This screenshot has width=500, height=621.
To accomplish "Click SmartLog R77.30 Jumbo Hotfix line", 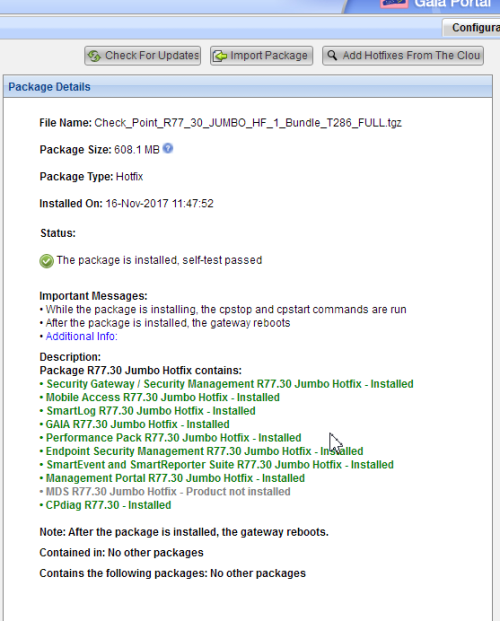I will tap(151, 411).
